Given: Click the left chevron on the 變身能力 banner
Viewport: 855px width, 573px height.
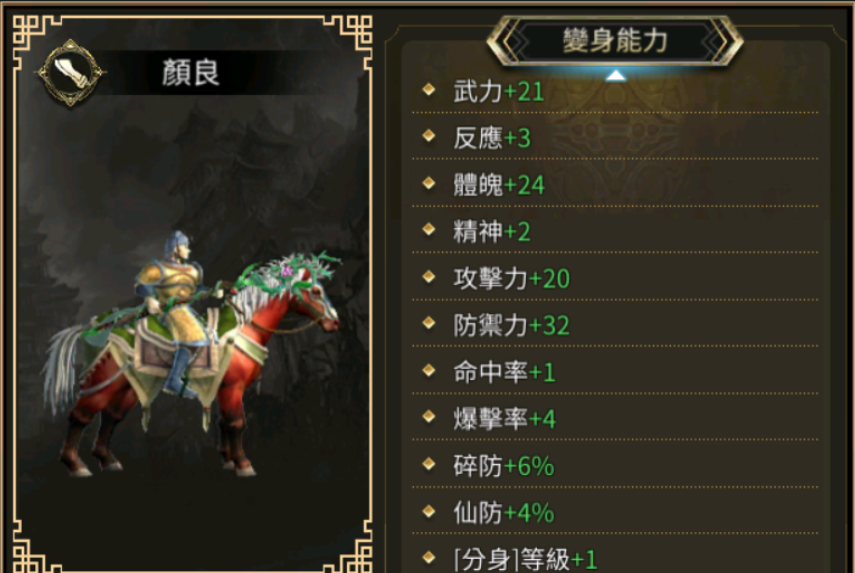Looking at the screenshot, I should click(511, 41).
